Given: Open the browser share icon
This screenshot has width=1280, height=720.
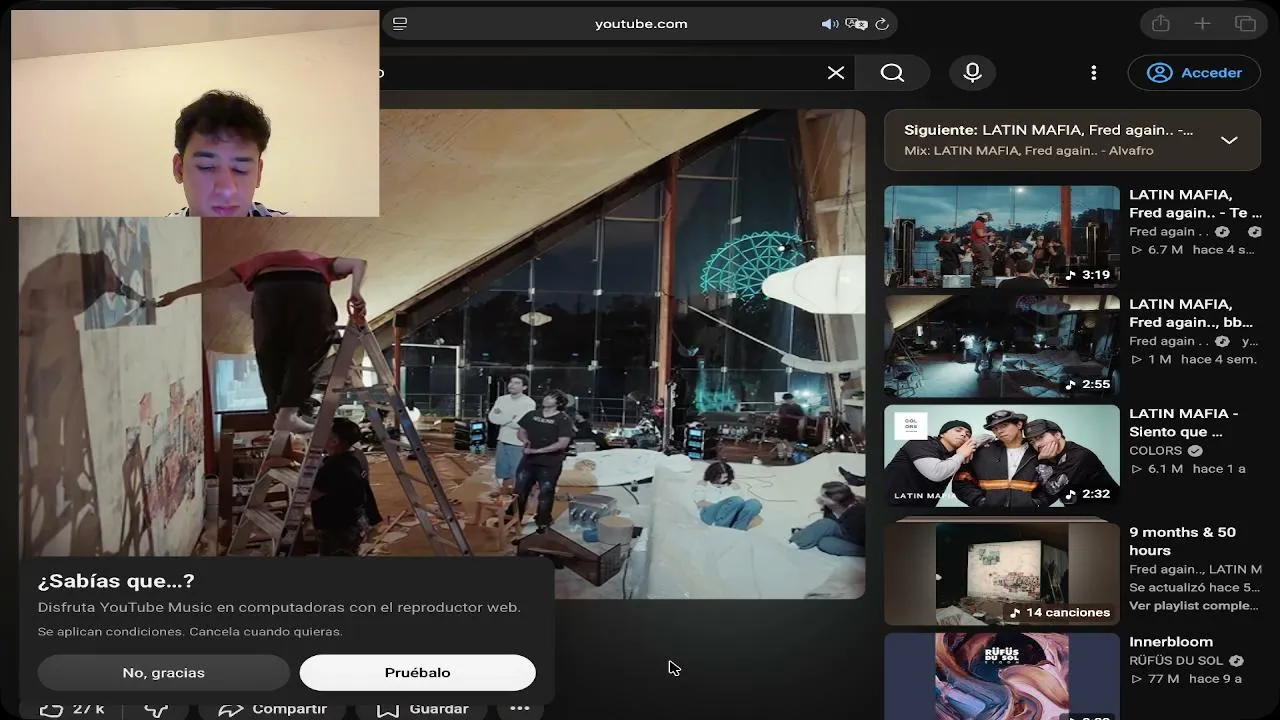Looking at the screenshot, I should click(x=1161, y=24).
